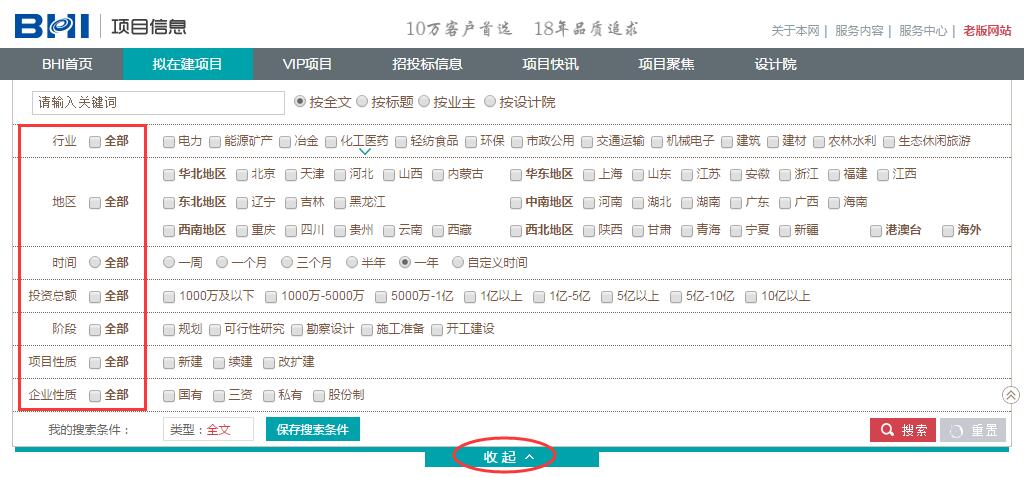Select 按标题 radio button
1024x477 pixels.
[x=362, y=102]
